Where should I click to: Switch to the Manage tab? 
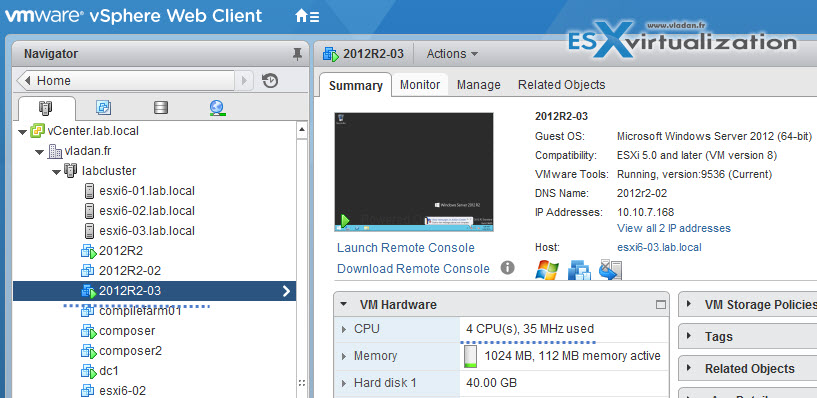click(x=479, y=85)
